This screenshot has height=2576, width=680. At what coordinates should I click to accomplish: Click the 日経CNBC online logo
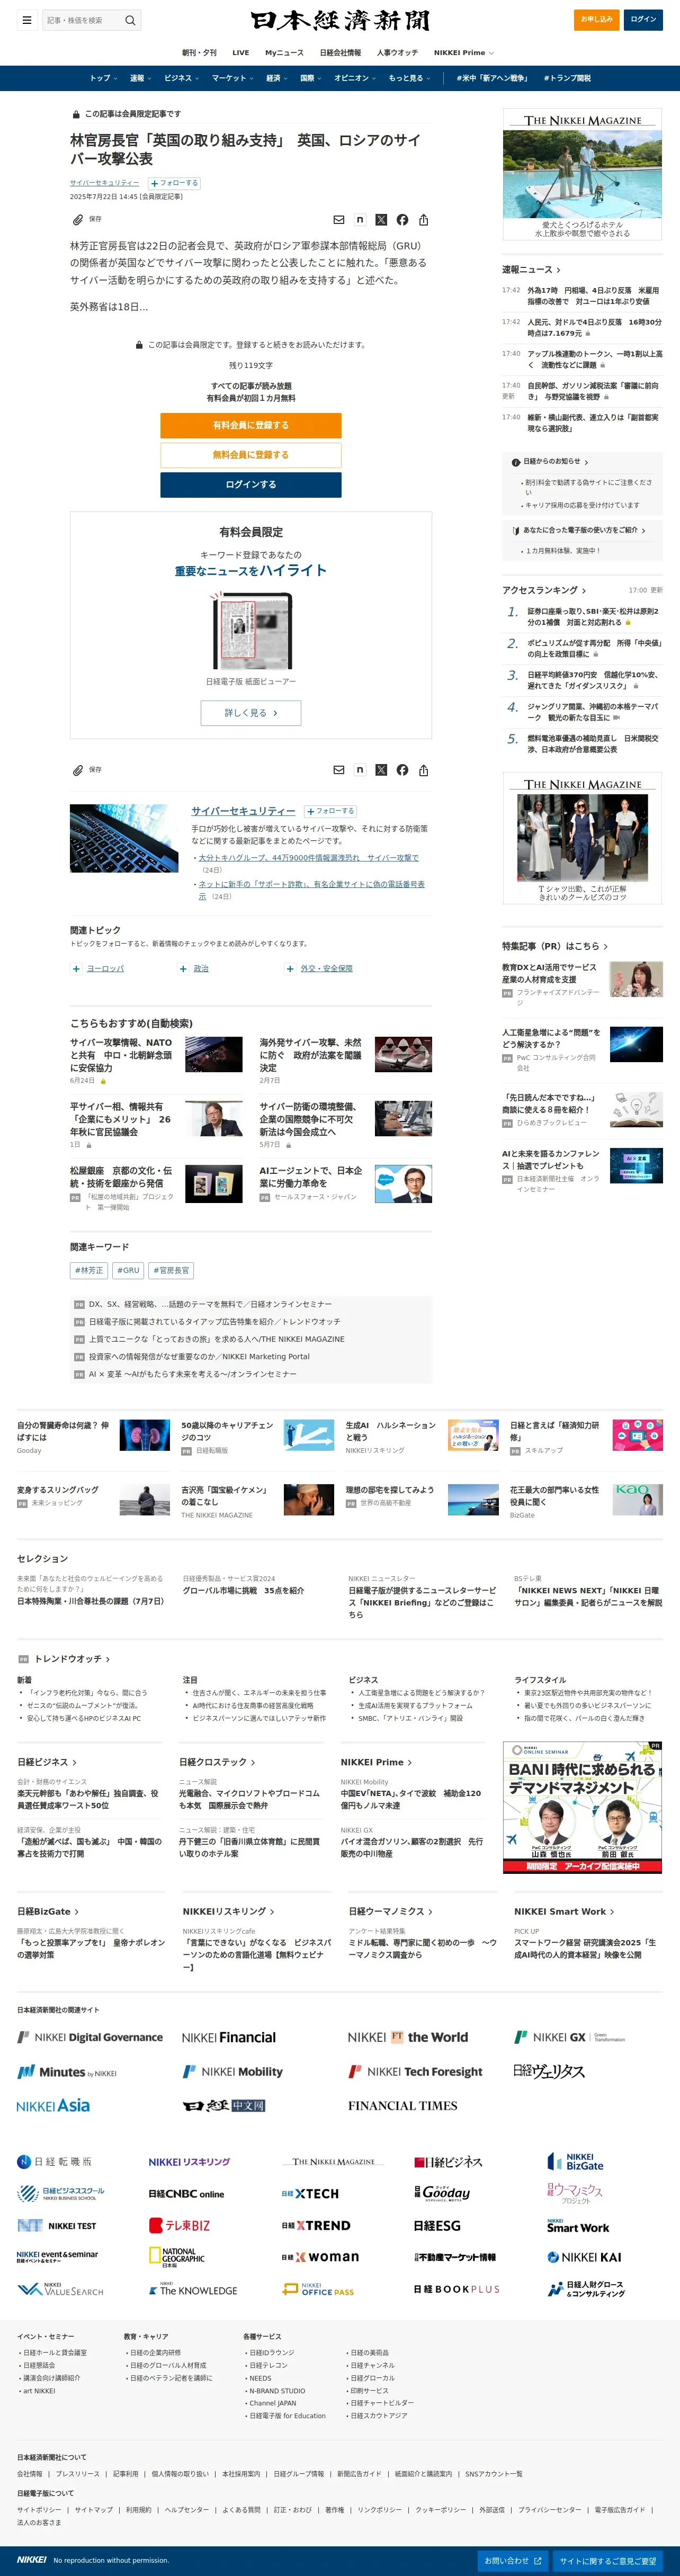click(186, 2193)
